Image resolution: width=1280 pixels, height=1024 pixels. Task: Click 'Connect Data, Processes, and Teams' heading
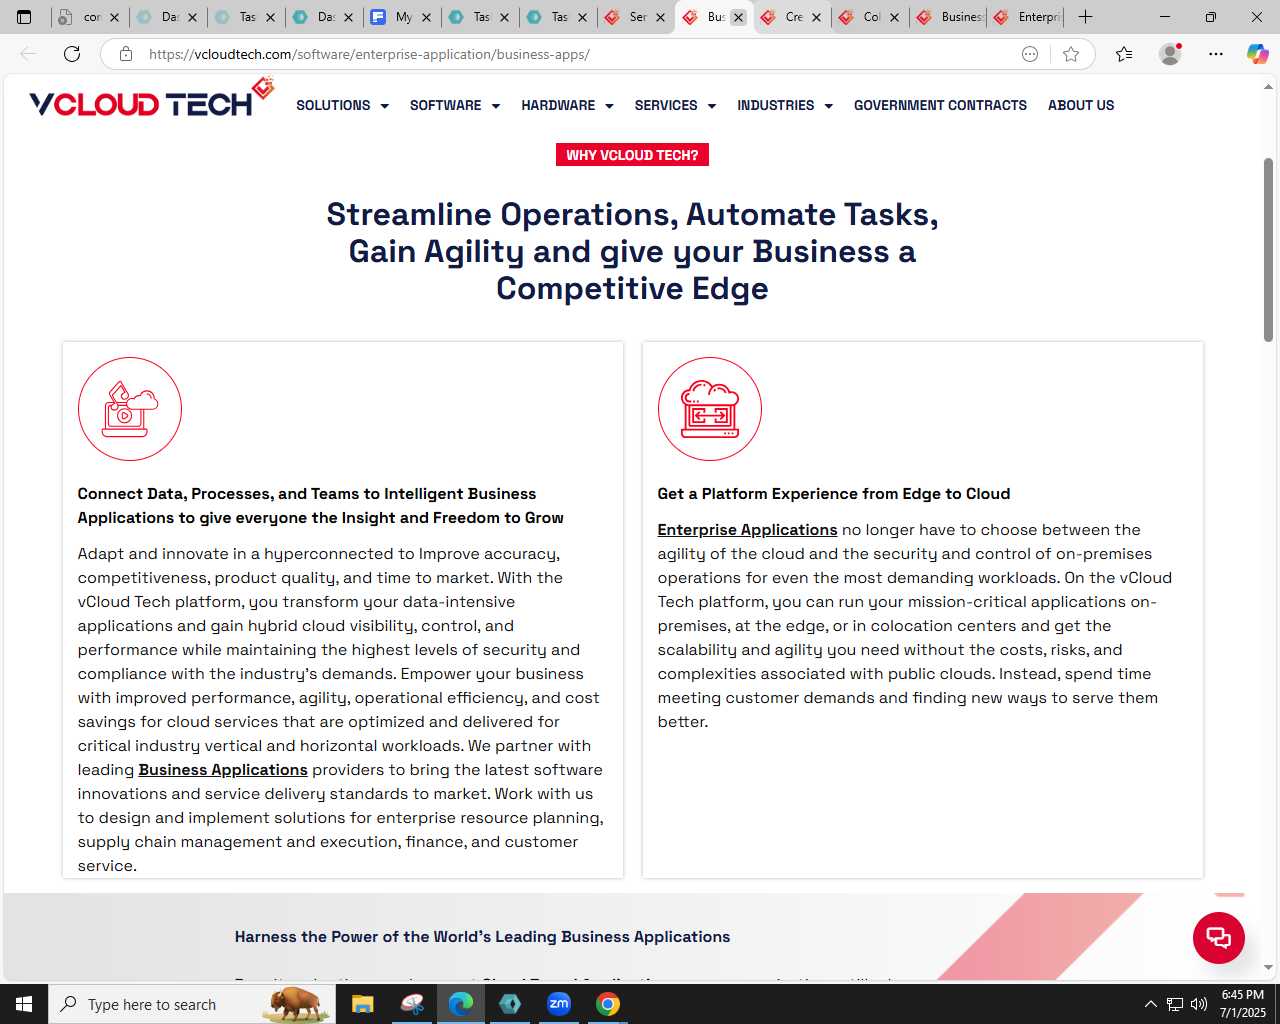point(320,506)
